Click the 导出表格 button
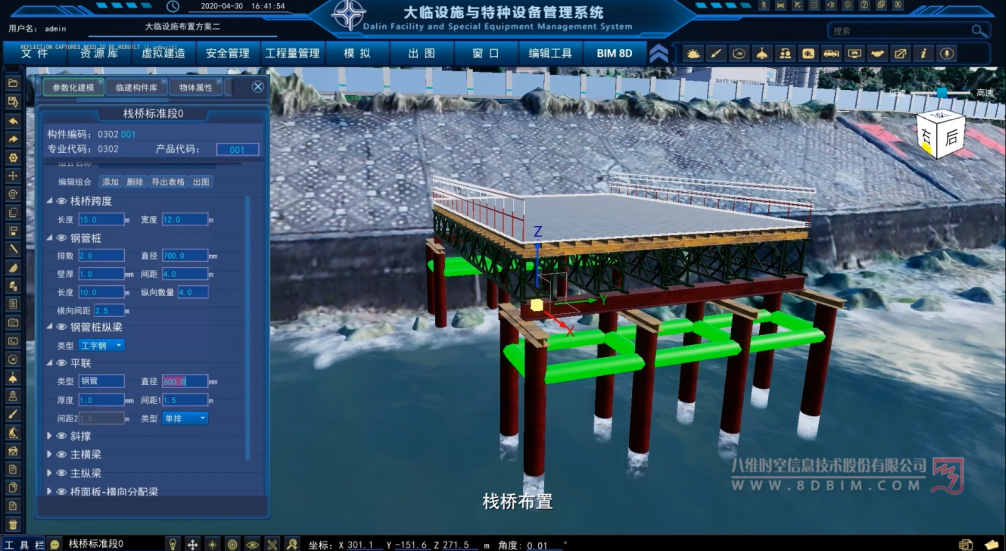Viewport: 1006px width, 551px height. coord(168,182)
